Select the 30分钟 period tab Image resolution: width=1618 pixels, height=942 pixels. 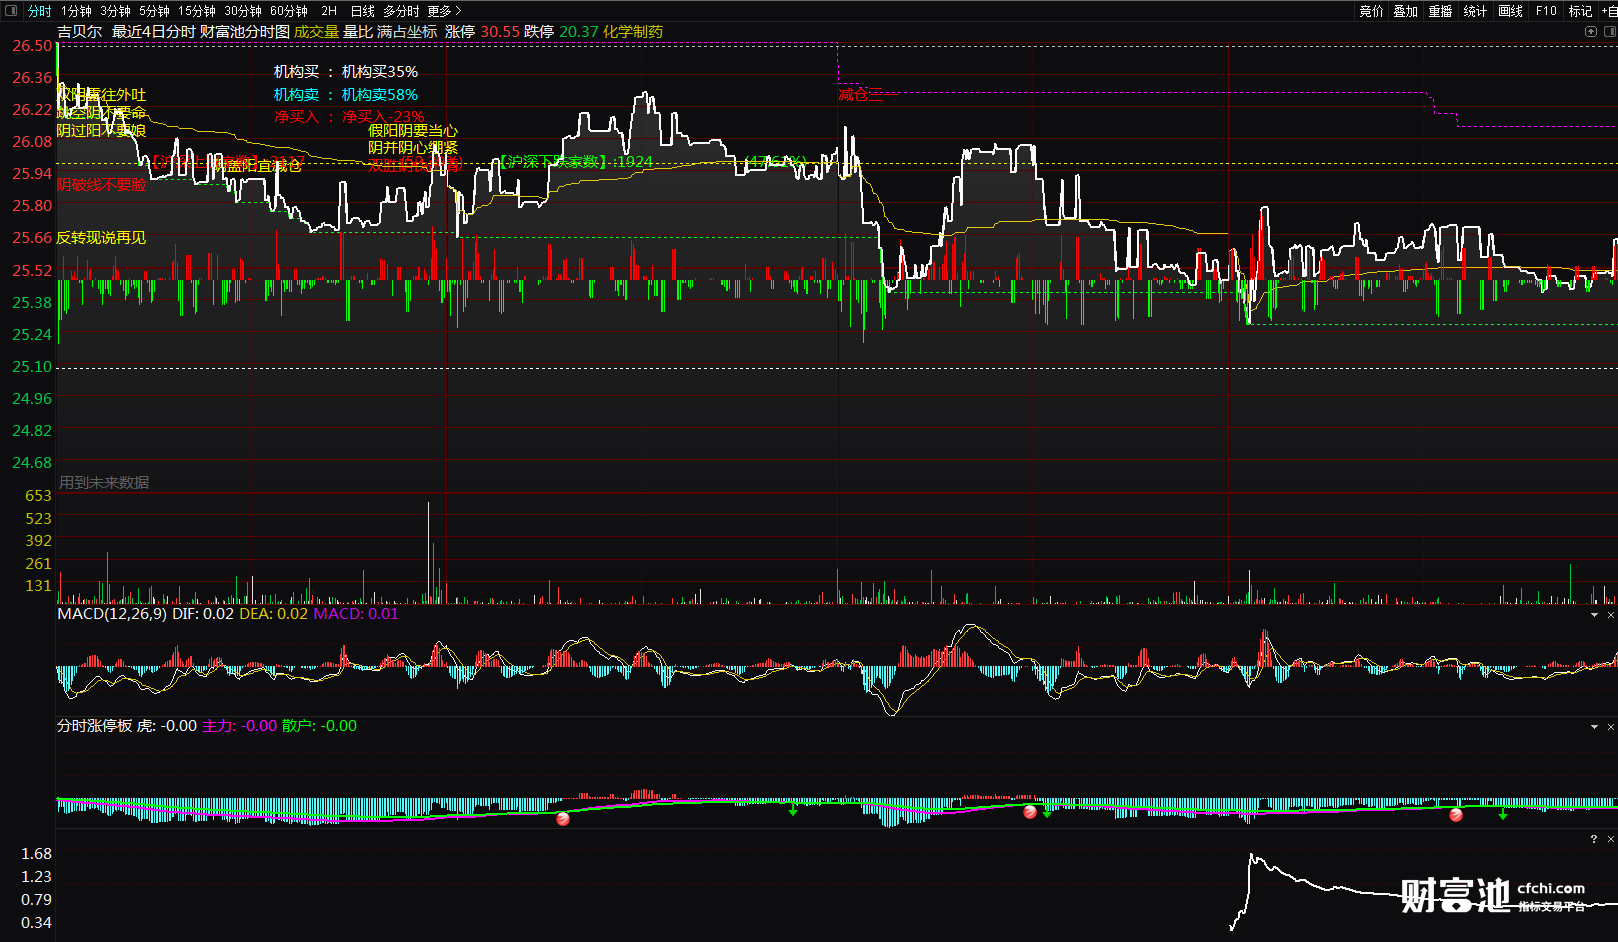pyautogui.click(x=243, y=11)
